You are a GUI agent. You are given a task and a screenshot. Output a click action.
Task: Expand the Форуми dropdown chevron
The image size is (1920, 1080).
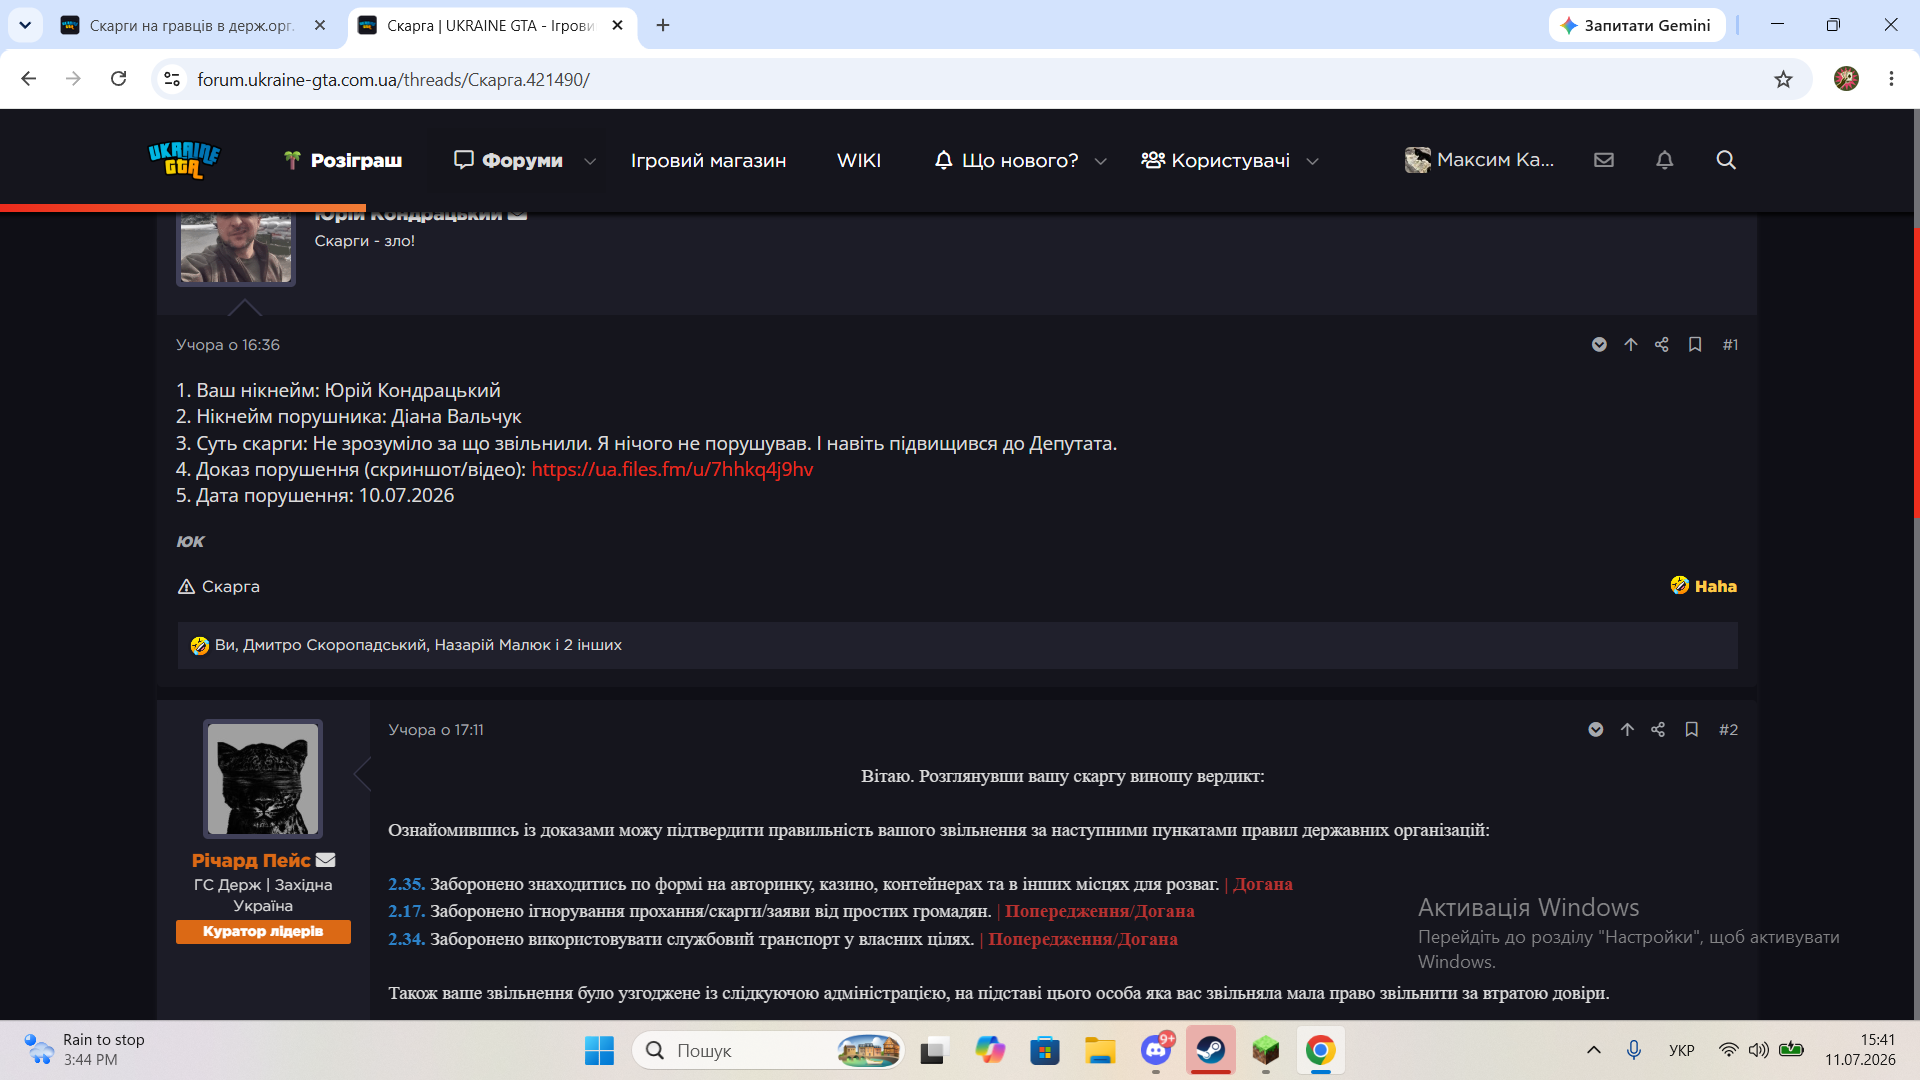[590, 161]
